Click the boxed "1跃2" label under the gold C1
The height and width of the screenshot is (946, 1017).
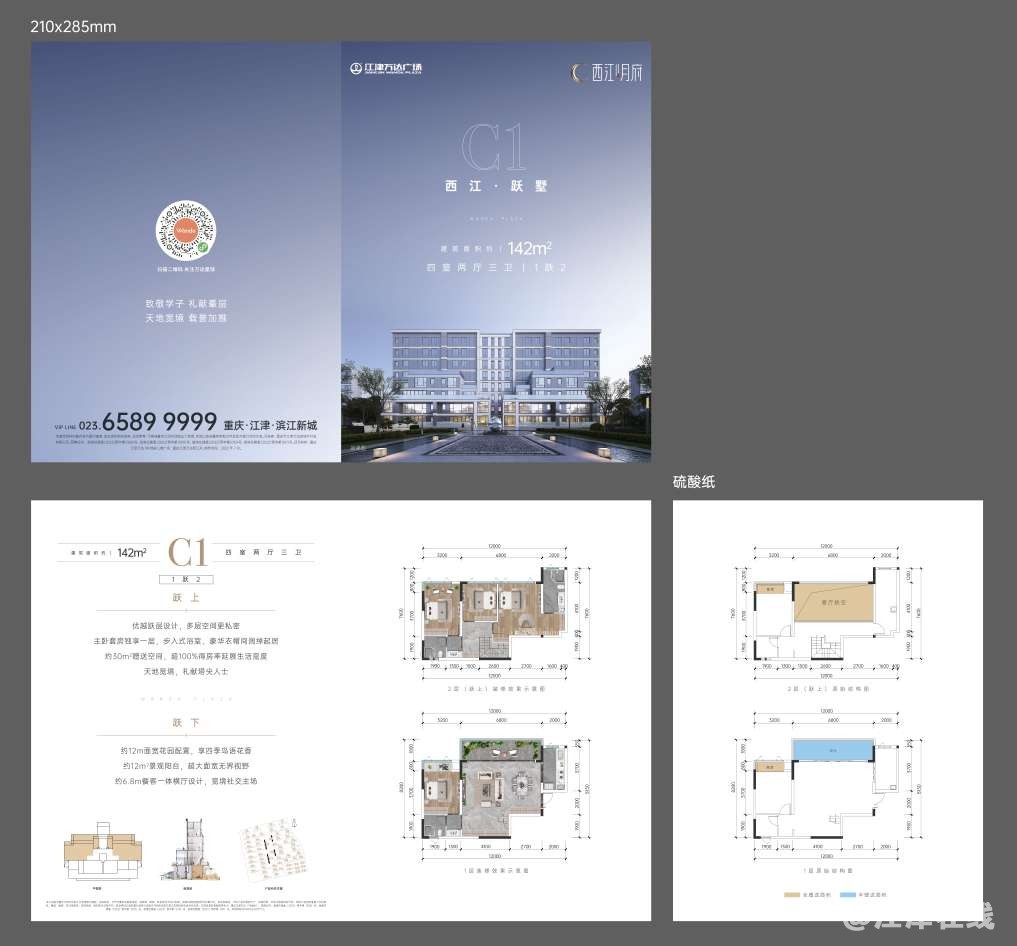click(x=186, y=579)
